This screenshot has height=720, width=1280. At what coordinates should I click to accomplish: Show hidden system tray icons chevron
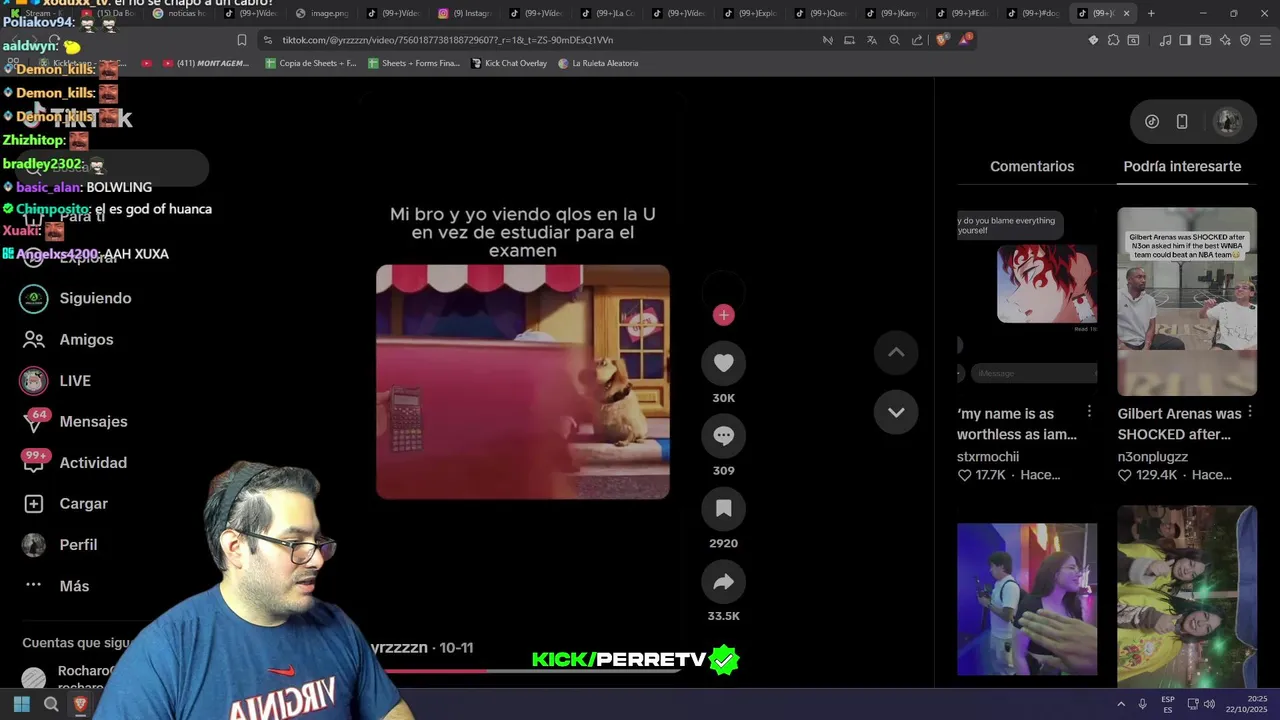1120,704
